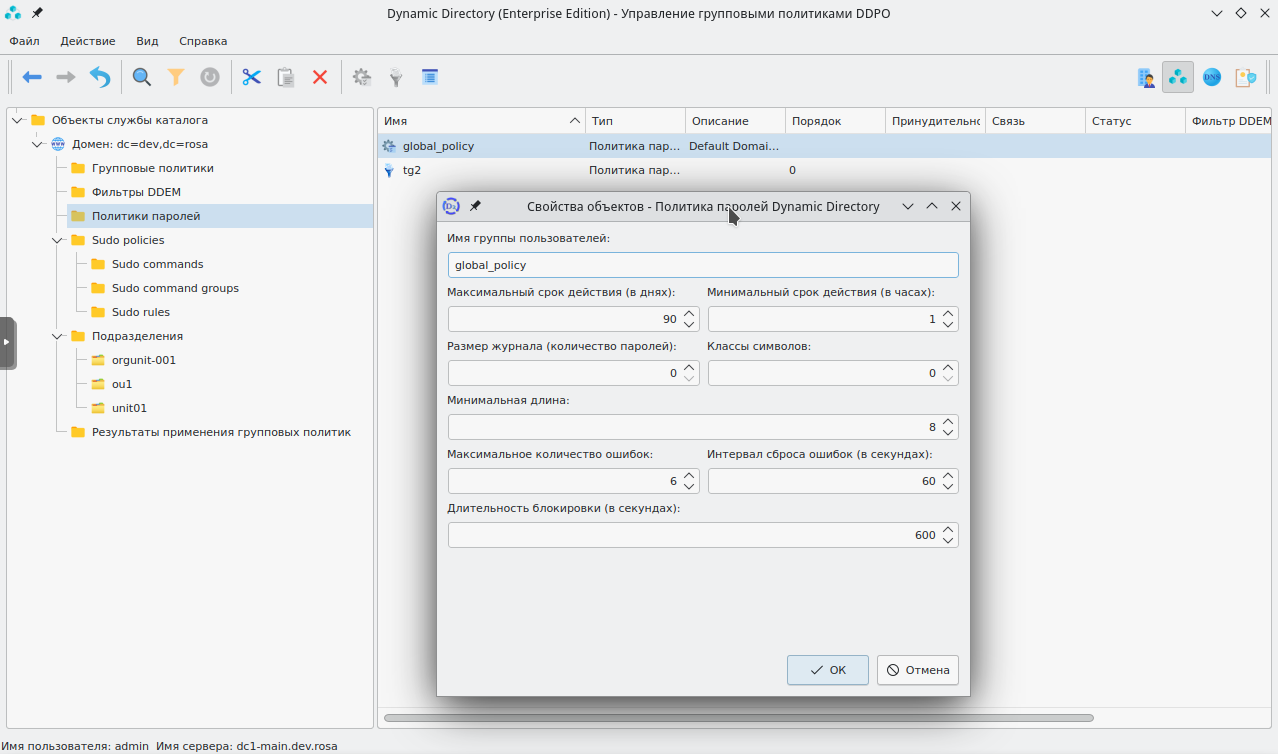1278x754 pixels.
Task: Delete using the red X toolbar icon
Action: pyautogui.click(x=320, y=77)
